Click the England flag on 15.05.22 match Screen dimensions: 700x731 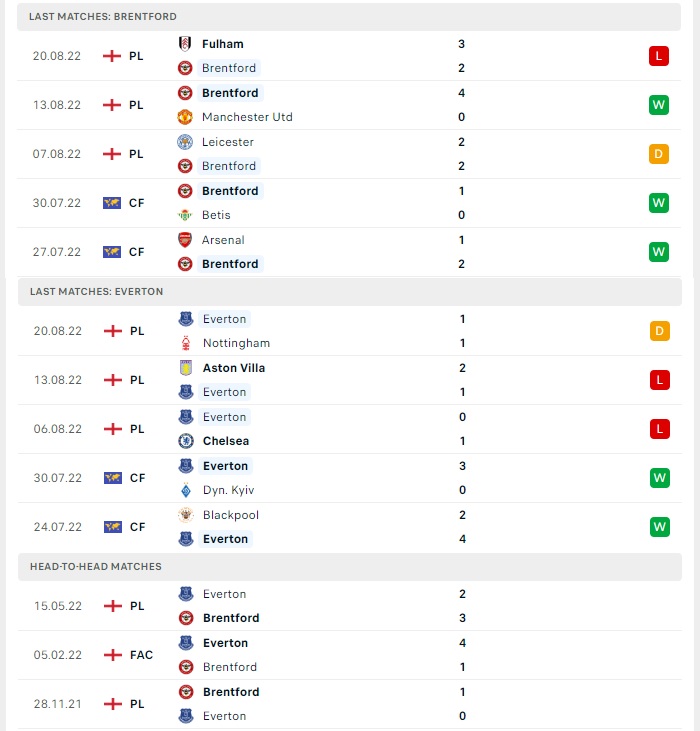point(113,606)
